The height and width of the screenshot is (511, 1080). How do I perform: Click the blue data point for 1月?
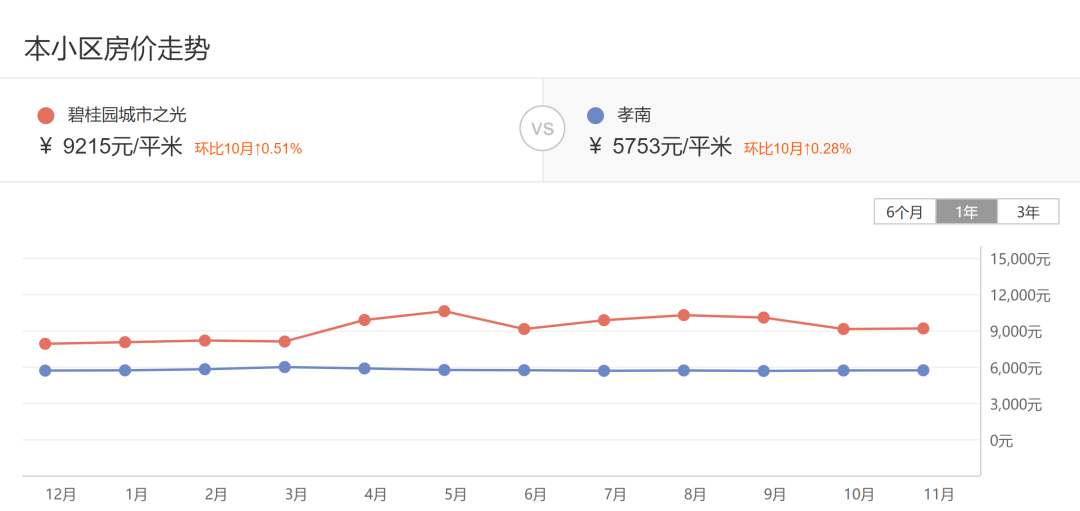(x=125, y=370)
